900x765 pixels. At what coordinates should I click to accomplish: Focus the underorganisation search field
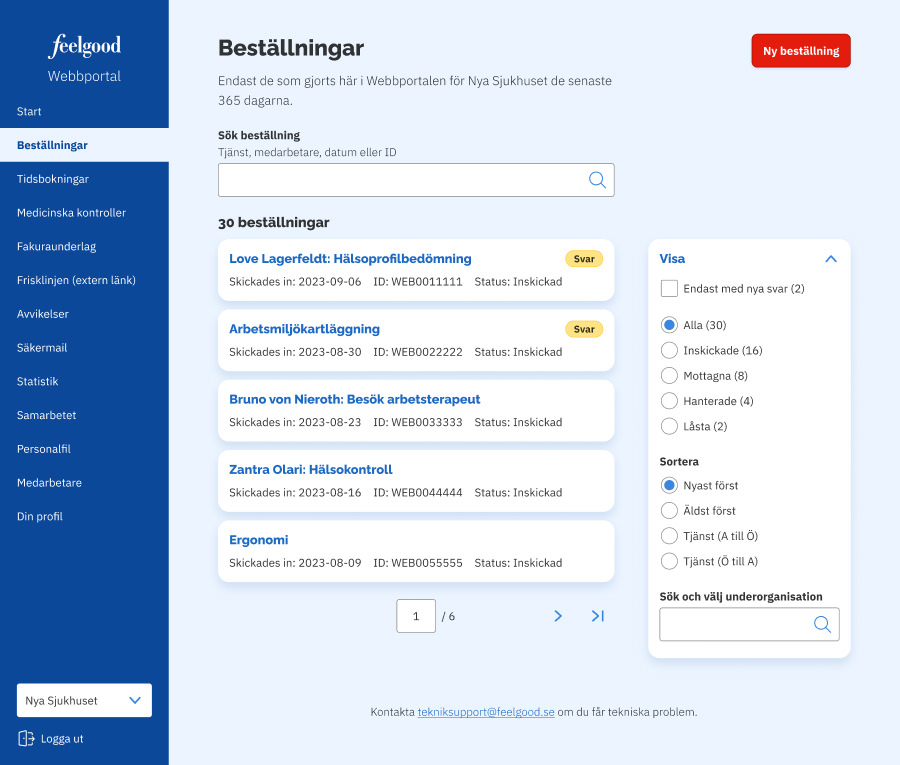pyautogui.click(x=749, y=624)
